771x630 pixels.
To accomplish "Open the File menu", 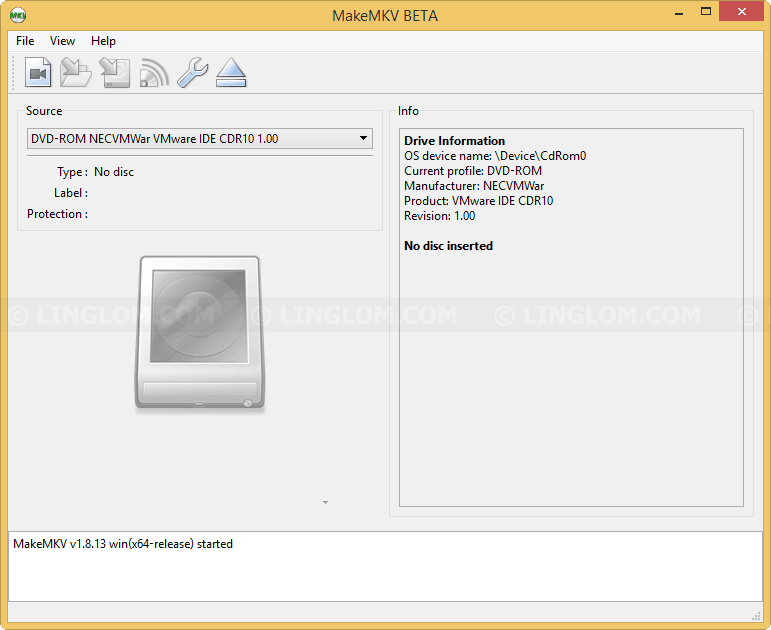I will tap(25, 41).
